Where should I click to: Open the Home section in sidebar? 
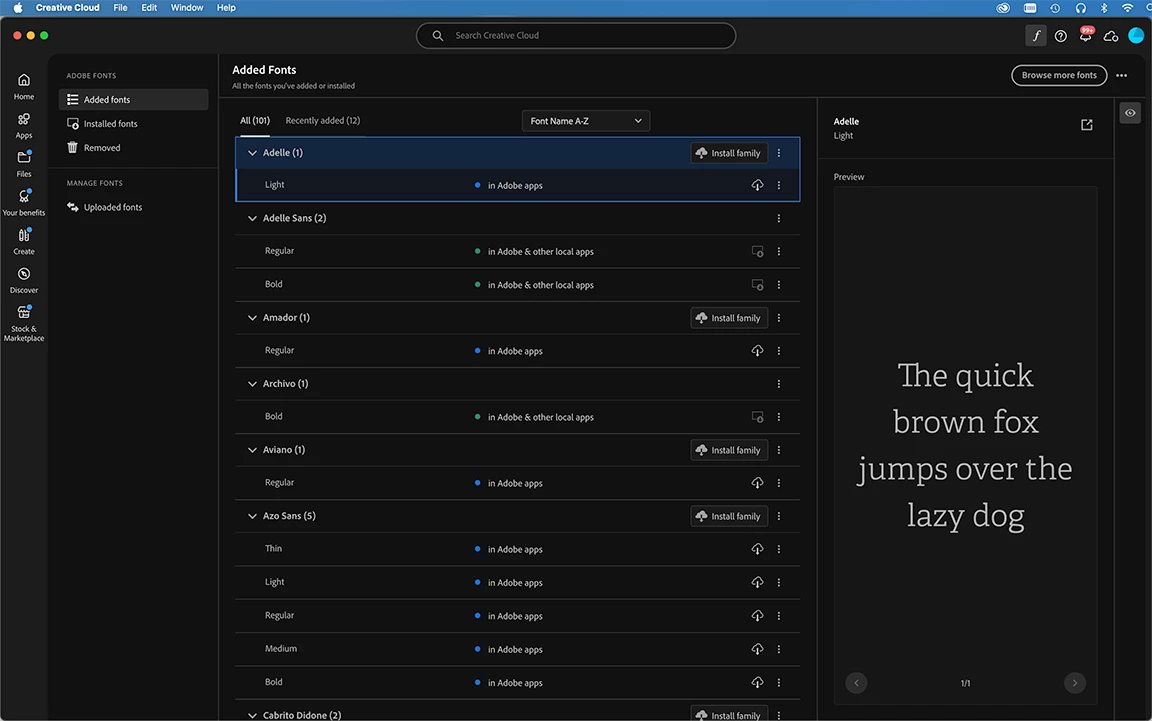pos(24,86)
